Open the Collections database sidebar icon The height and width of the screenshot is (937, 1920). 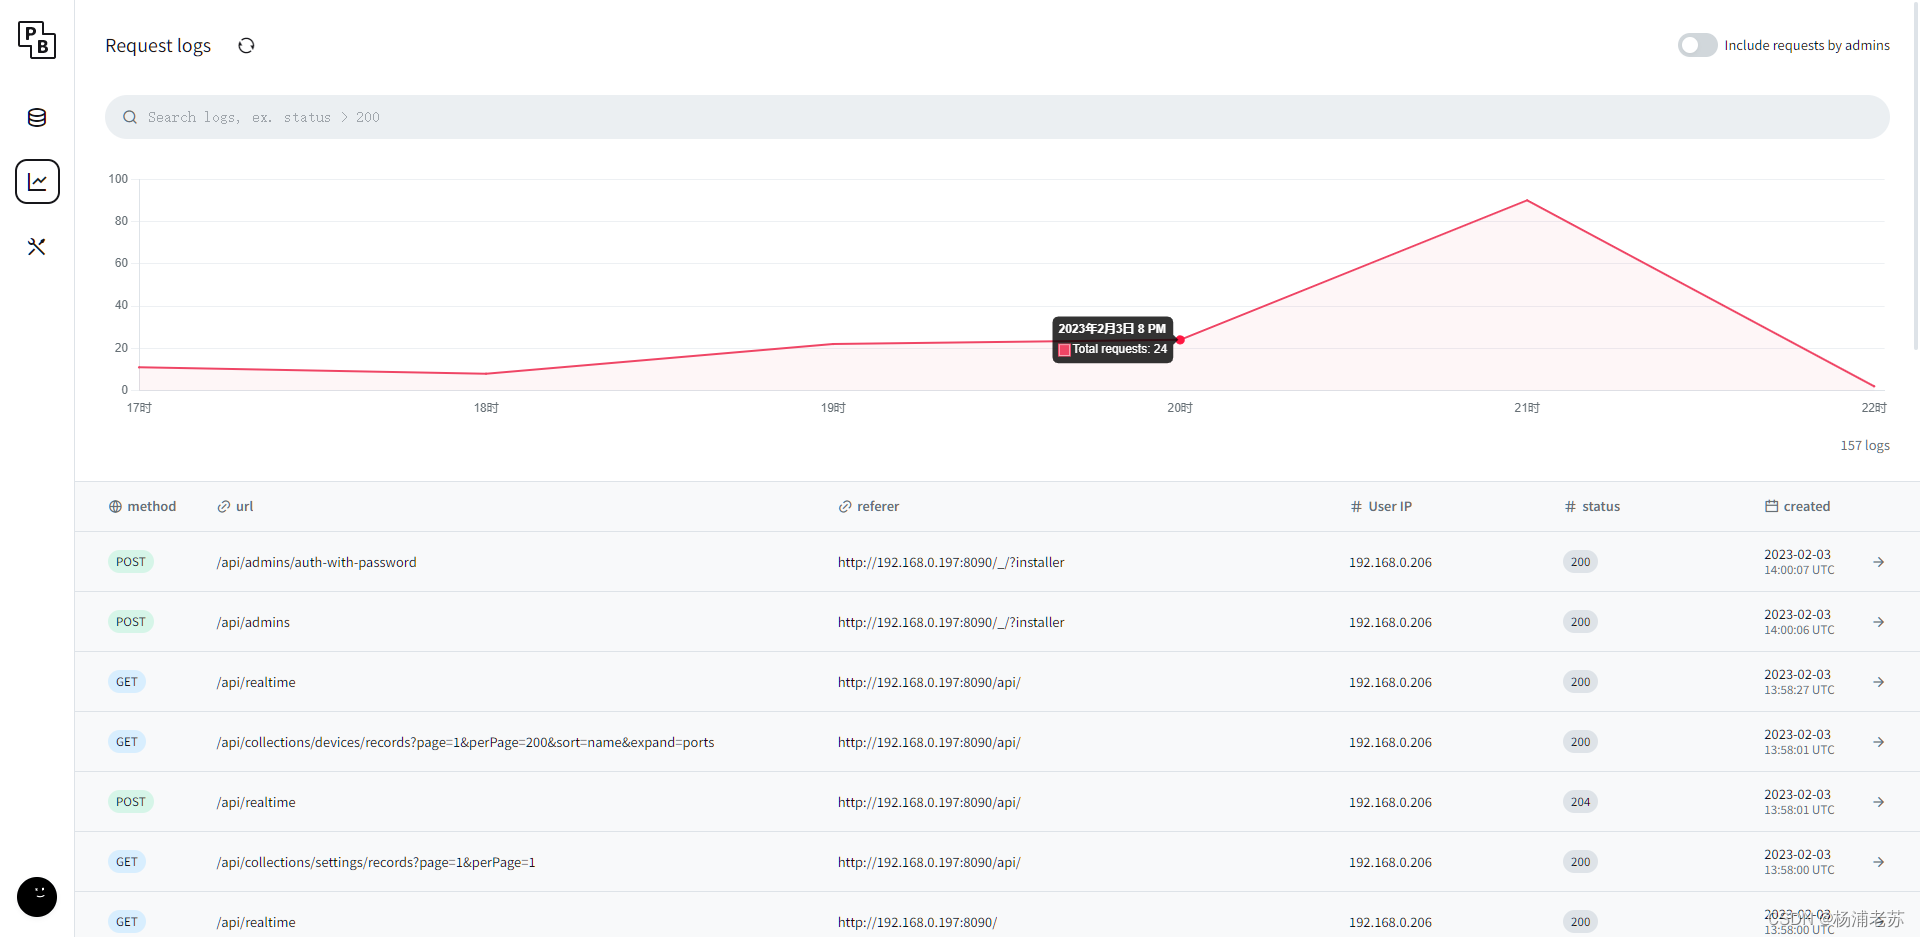click(x=37, y=117)
